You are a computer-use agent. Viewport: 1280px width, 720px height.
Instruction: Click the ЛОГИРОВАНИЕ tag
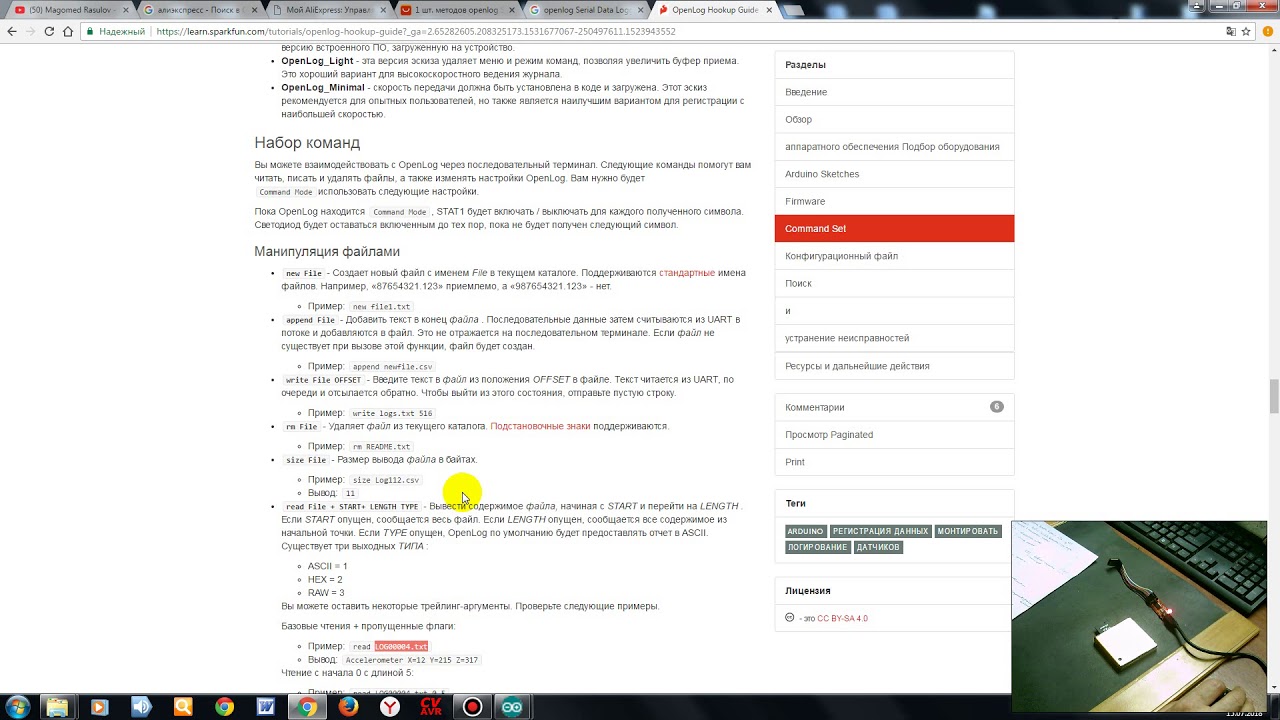817,547
